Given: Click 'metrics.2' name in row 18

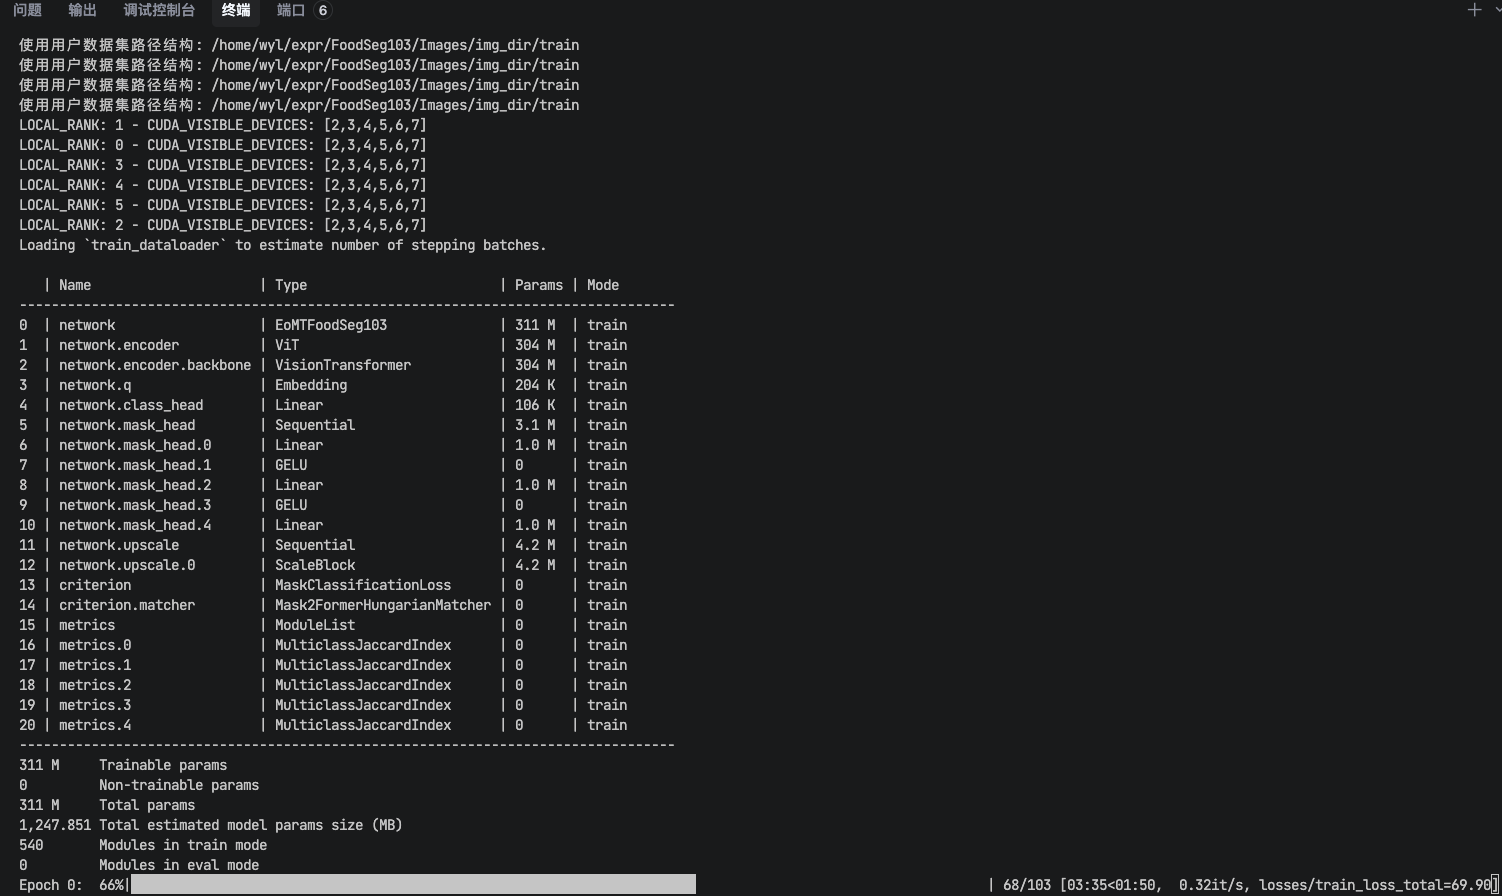Looking at the screenshot, I should 95,685.
